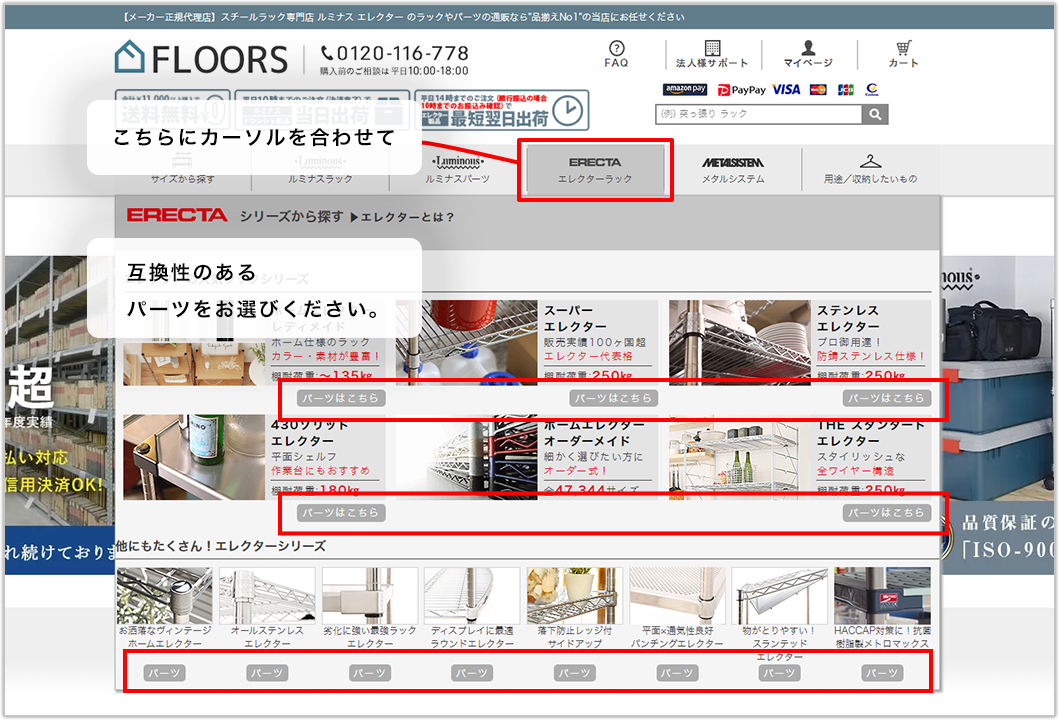Click パーツ button under パンチングエレクター
The image size is (1059, 720).
[677, 673]
